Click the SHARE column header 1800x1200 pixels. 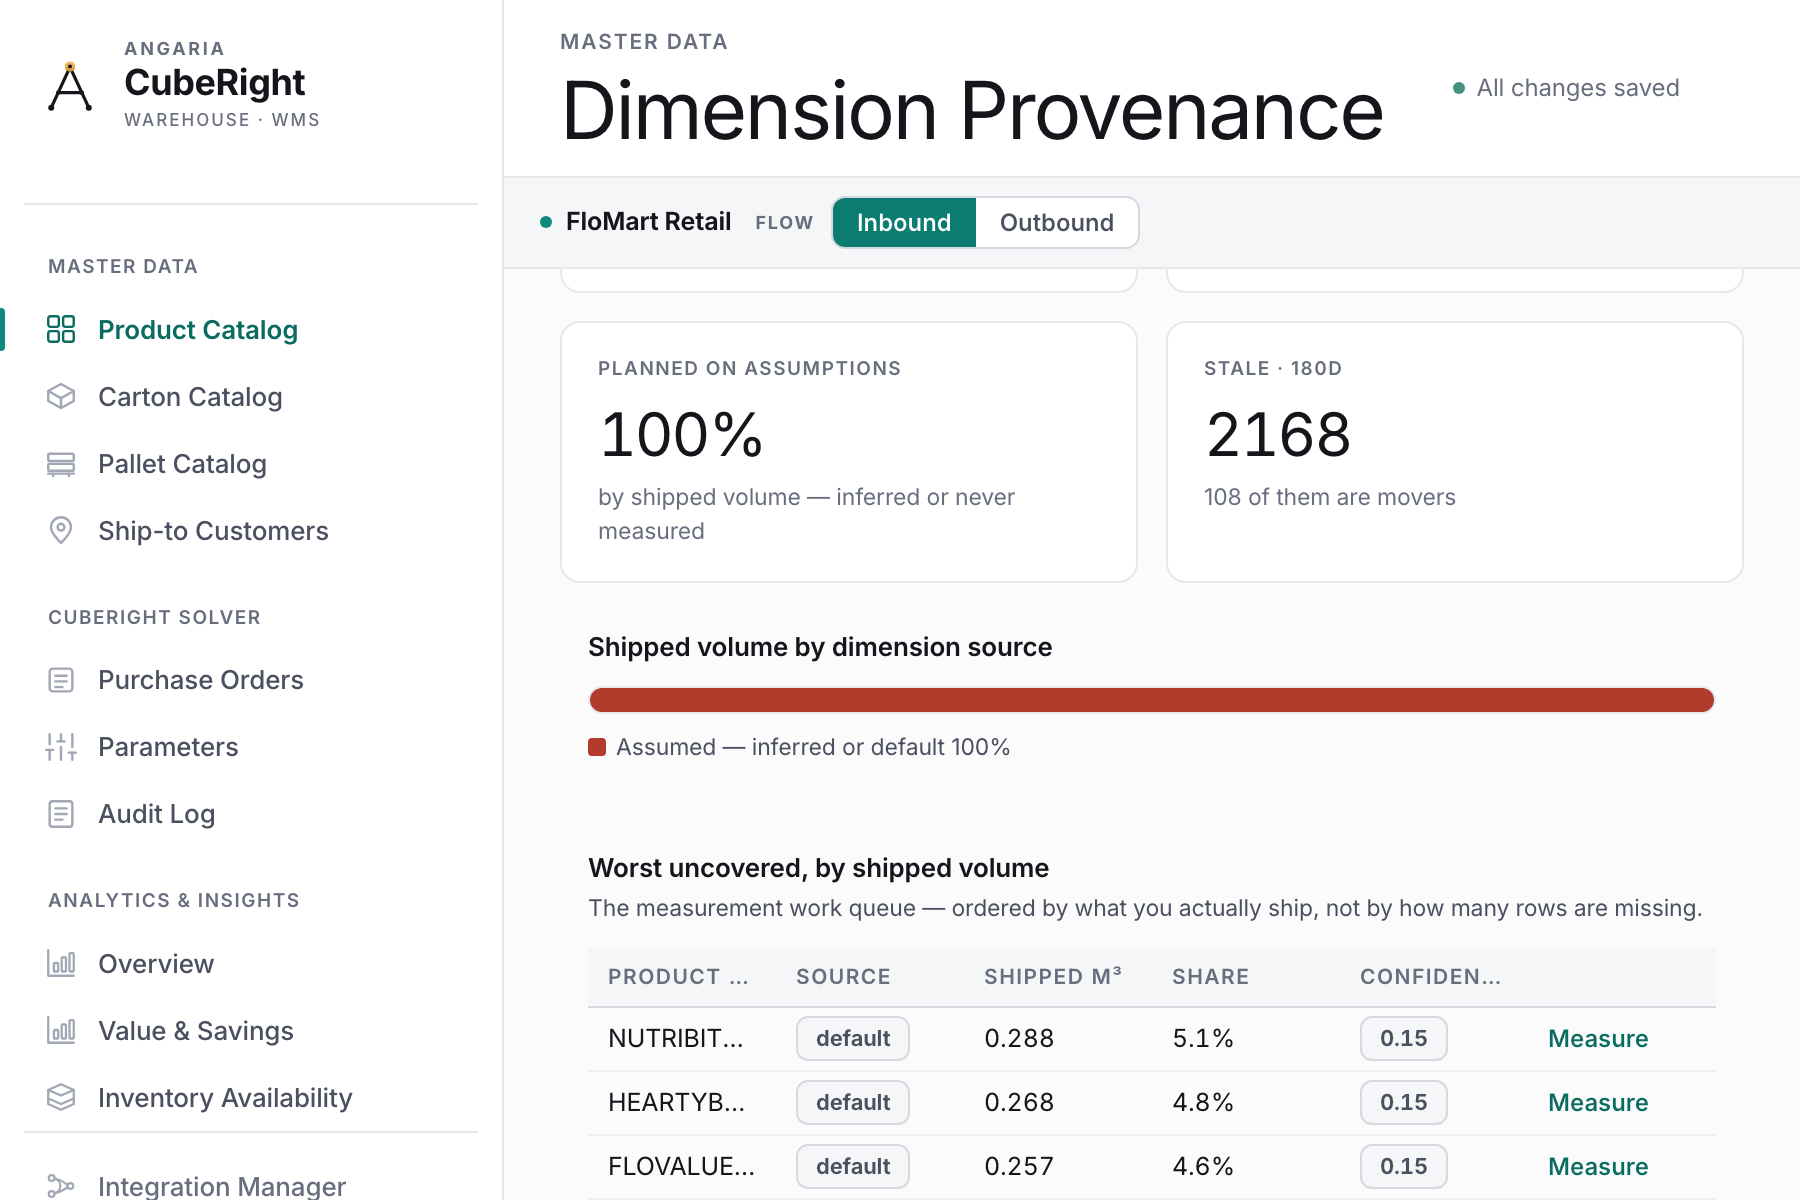click(x=1211, y=976)
